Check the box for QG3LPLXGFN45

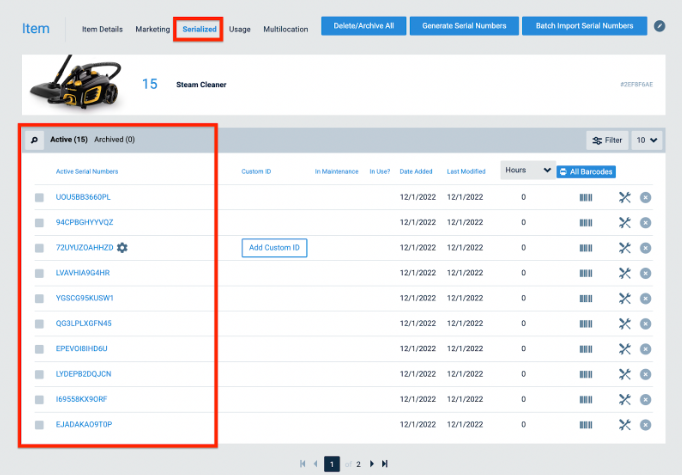coord(39,324)
